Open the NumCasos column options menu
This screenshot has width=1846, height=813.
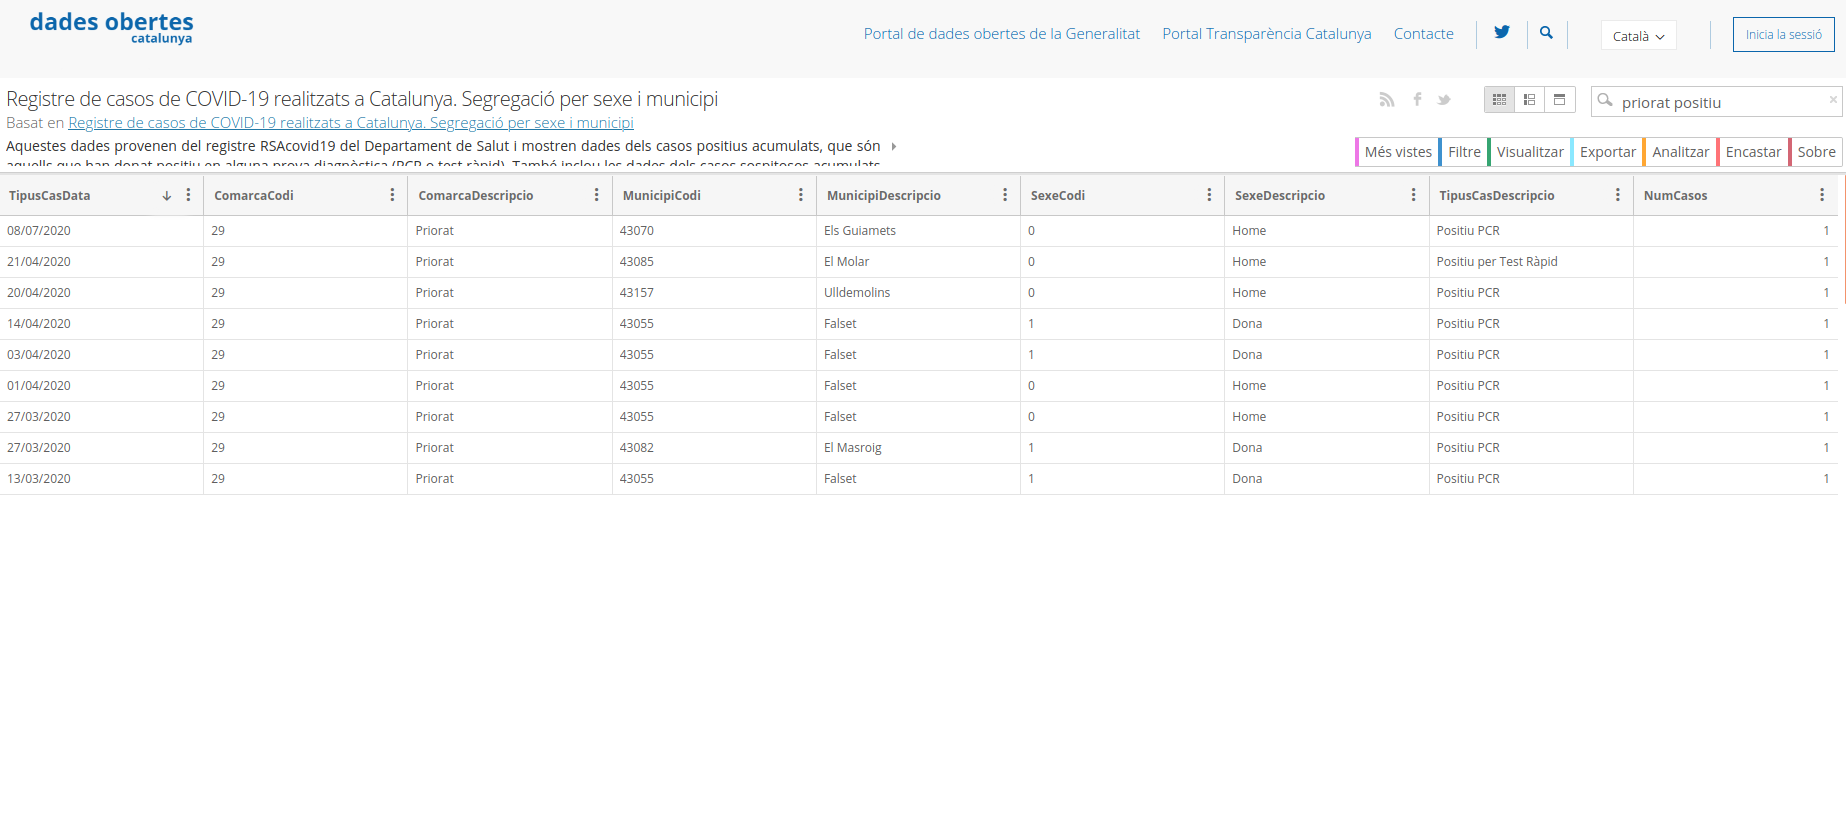(1821, 195)
